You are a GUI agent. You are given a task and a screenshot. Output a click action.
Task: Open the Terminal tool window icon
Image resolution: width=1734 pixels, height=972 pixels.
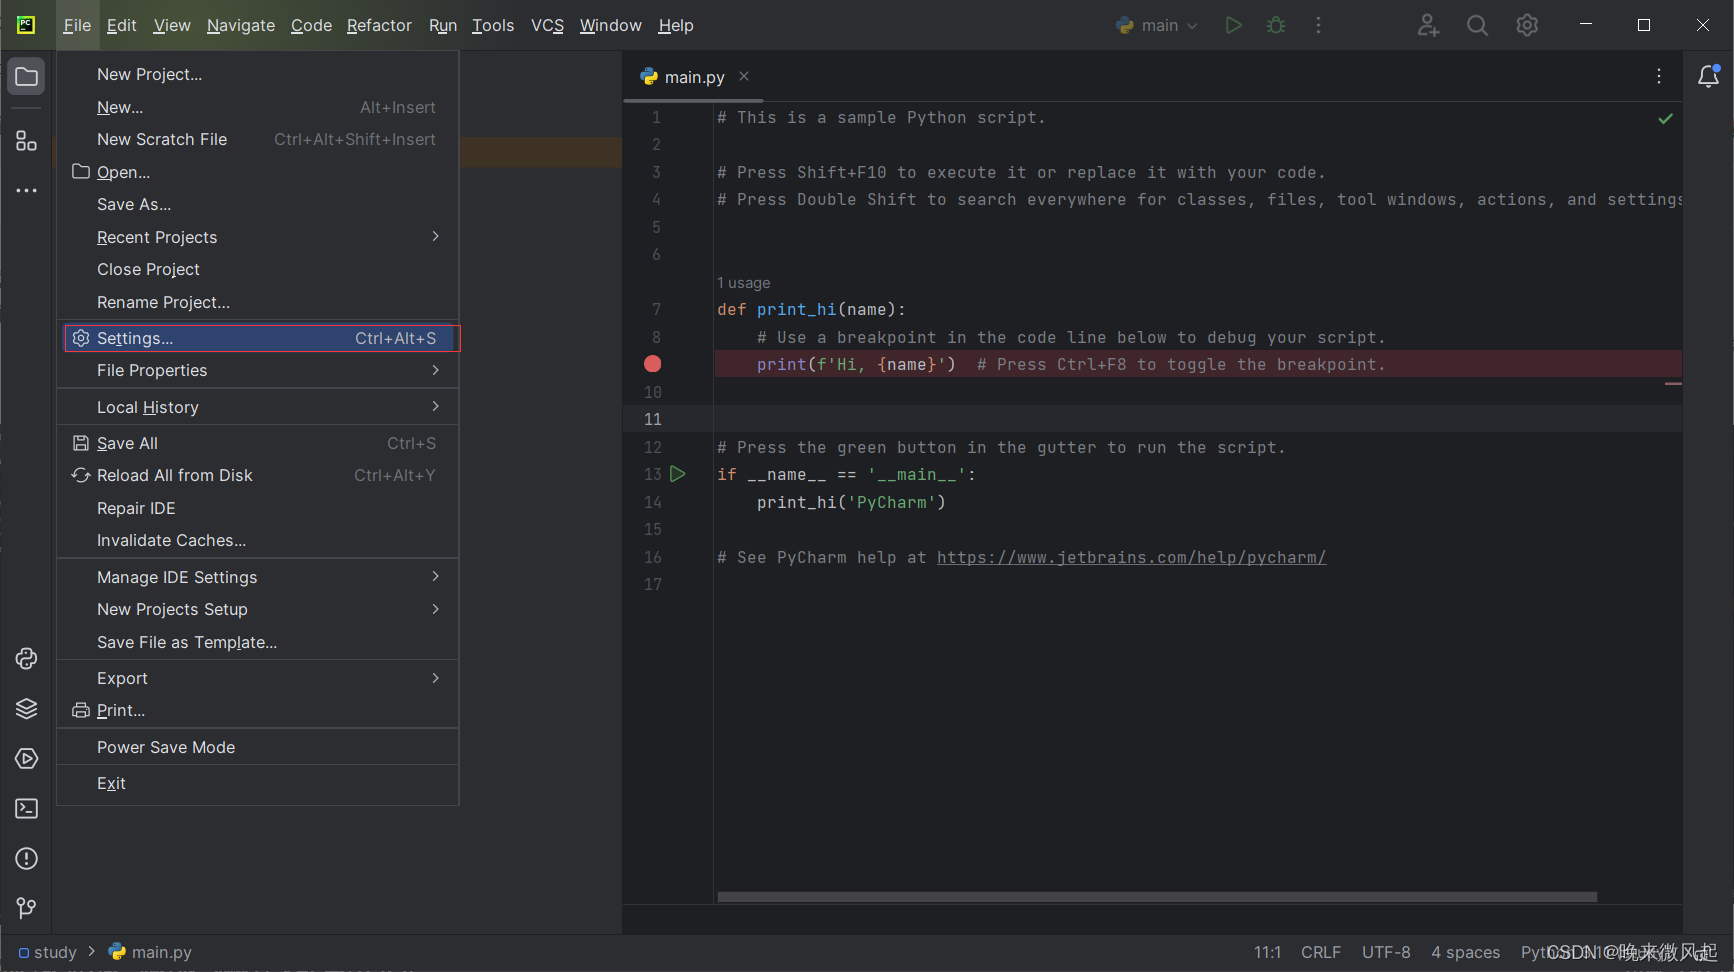coord(27,808)
